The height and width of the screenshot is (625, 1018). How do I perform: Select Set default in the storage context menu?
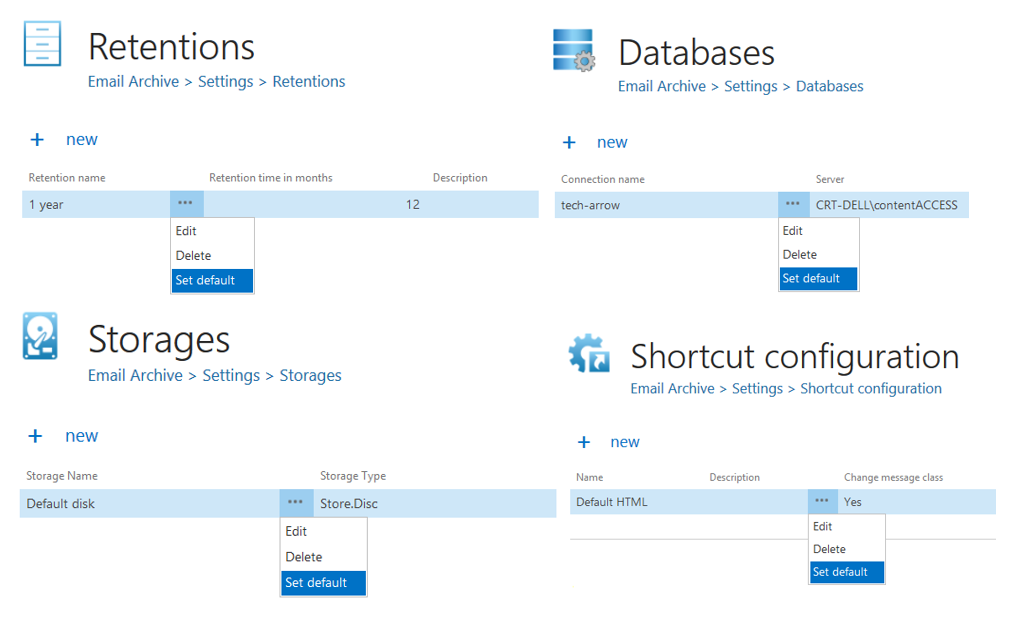316,583
